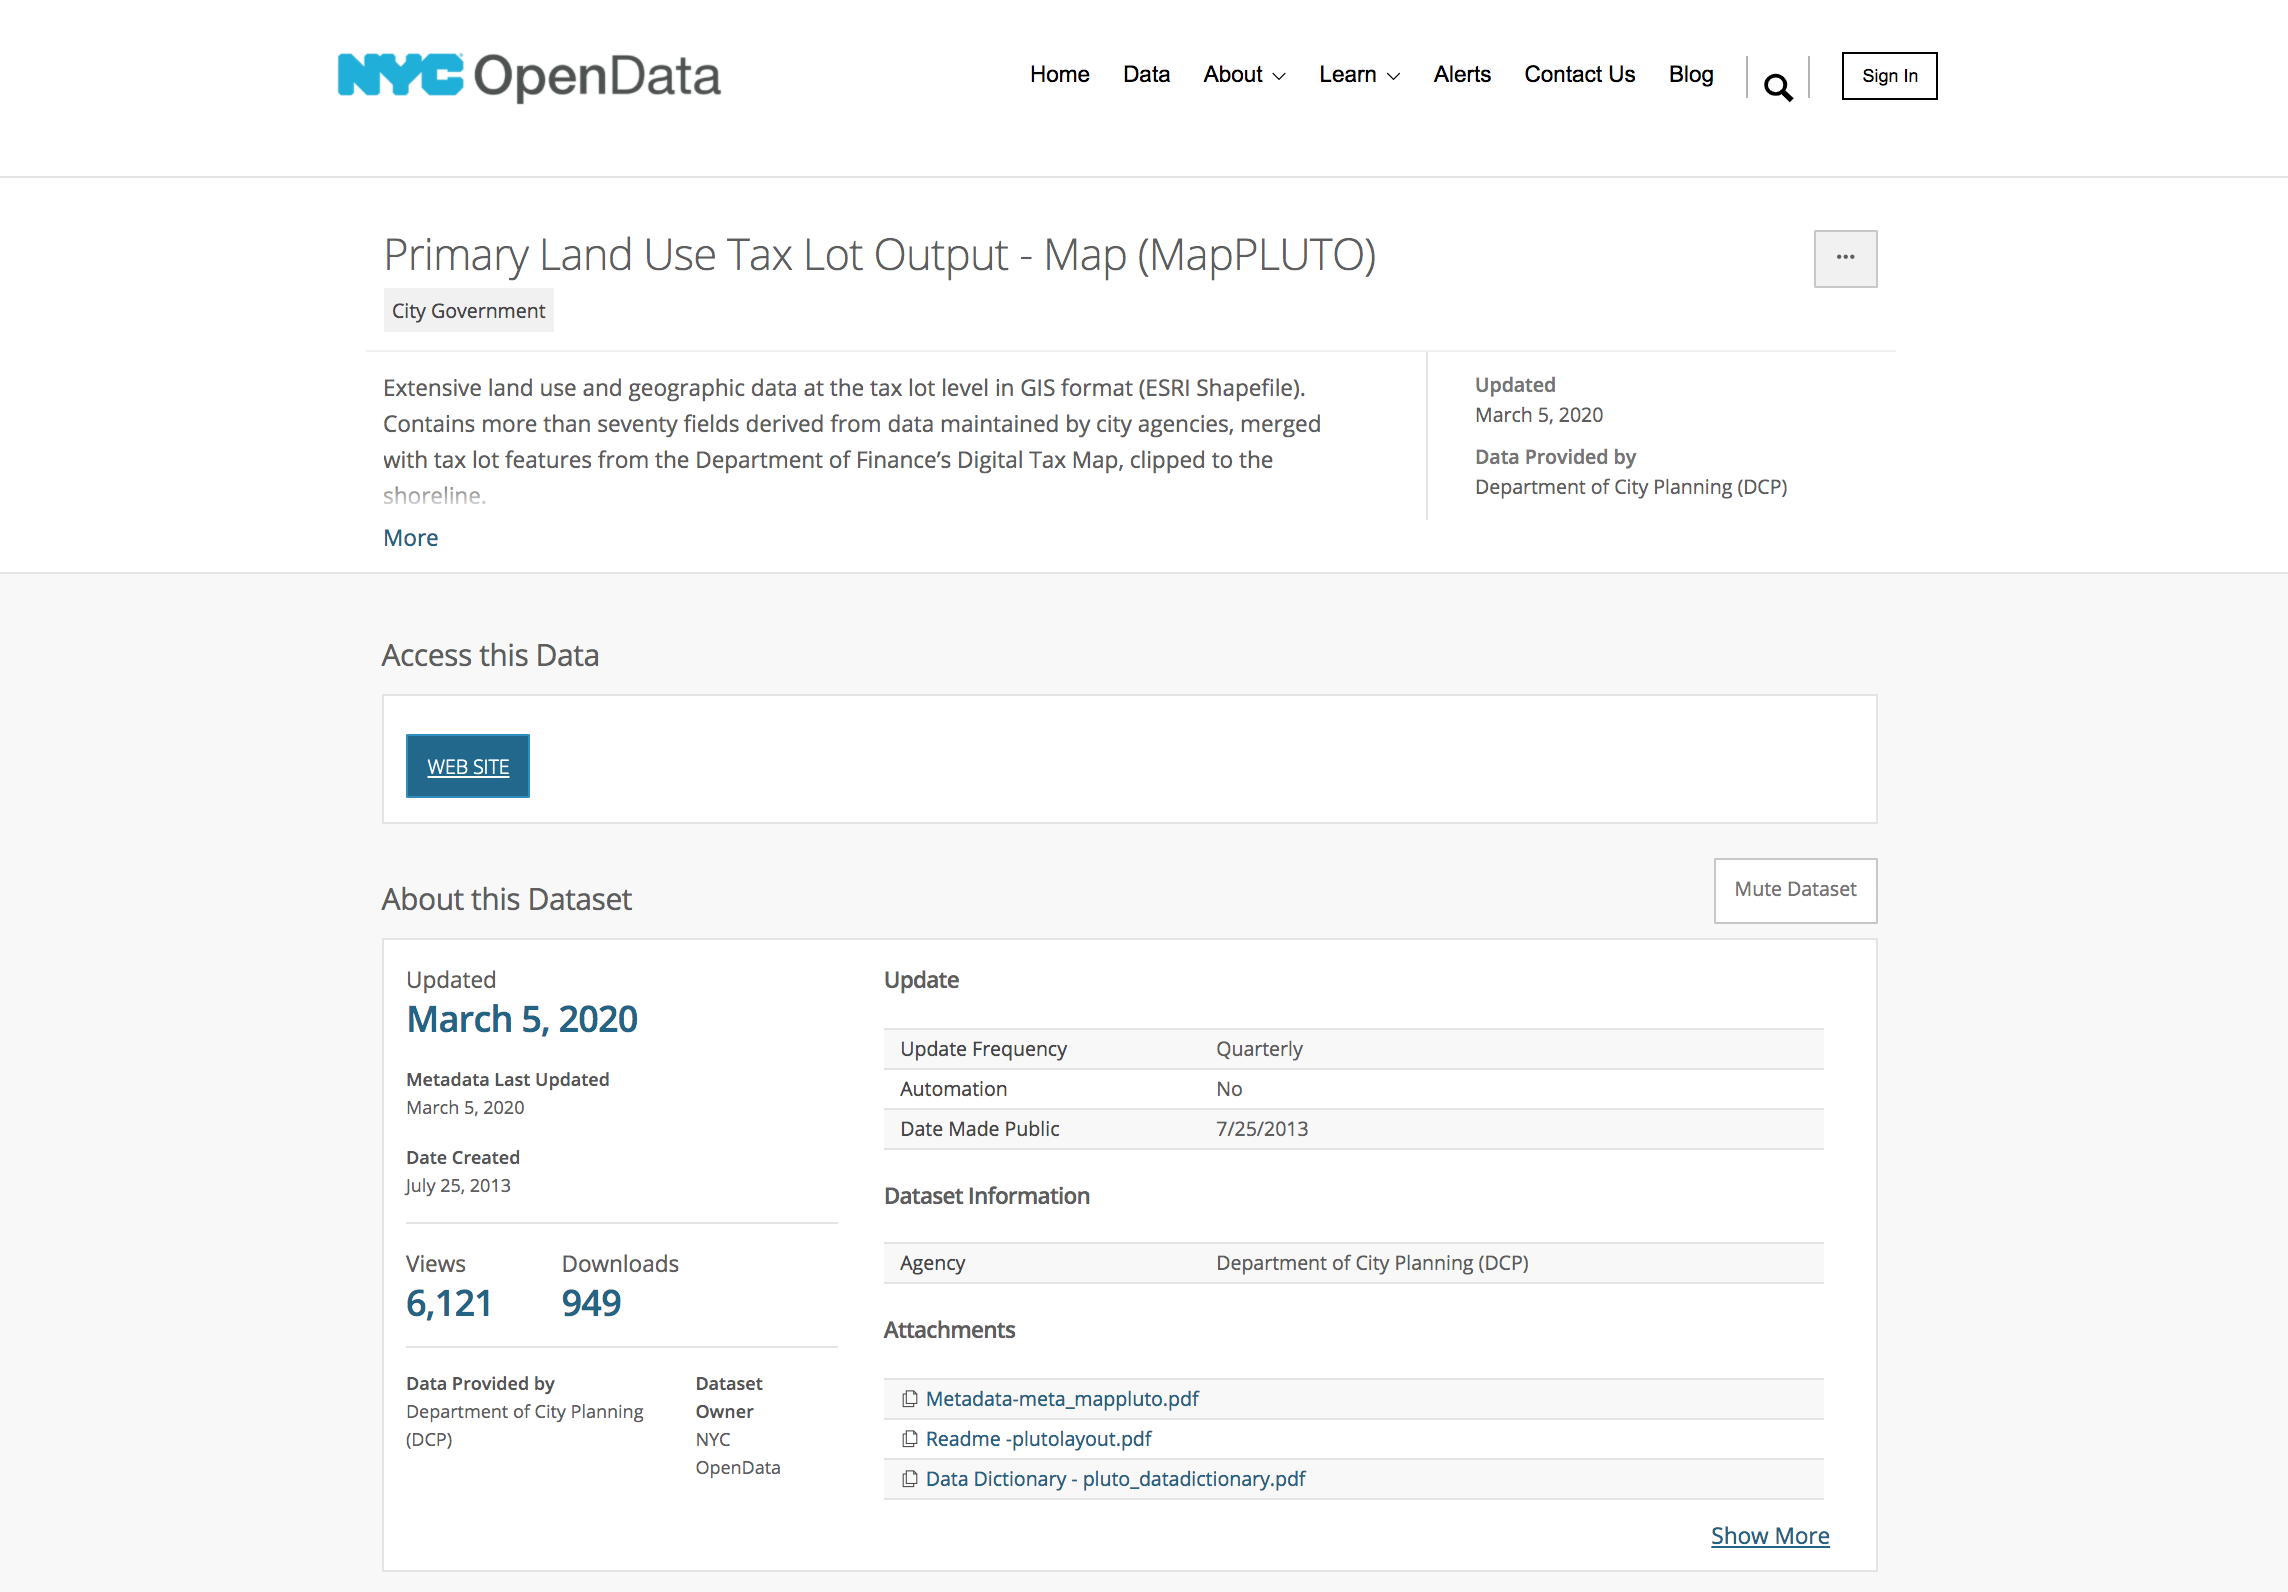Click the City Government category tag
The width and height of the screenshot is (2288, 1592).
[468, 311]
